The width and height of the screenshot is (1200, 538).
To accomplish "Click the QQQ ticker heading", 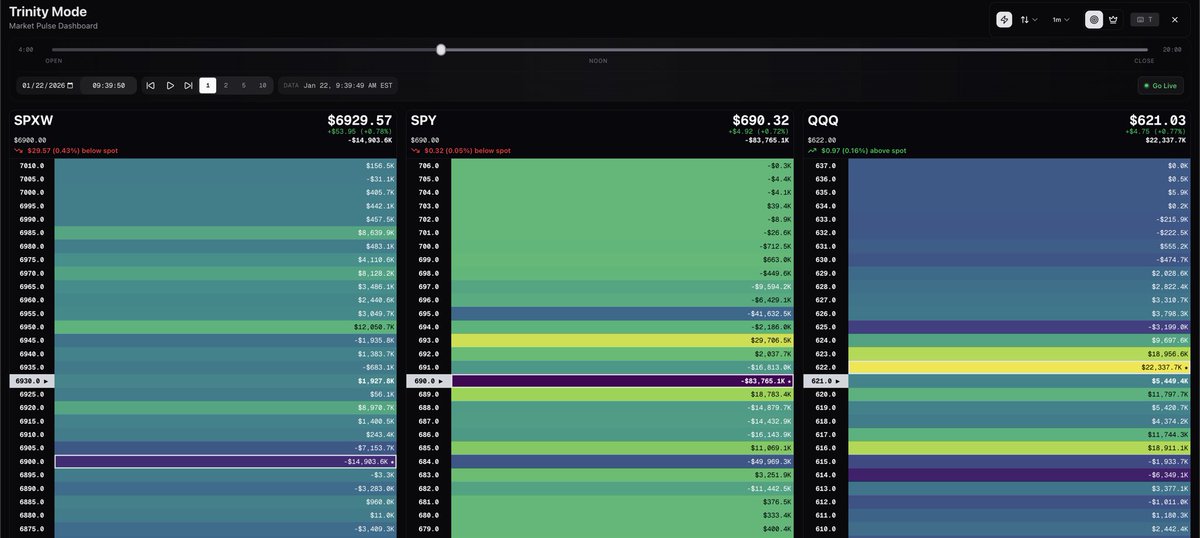I will [822, 120].
